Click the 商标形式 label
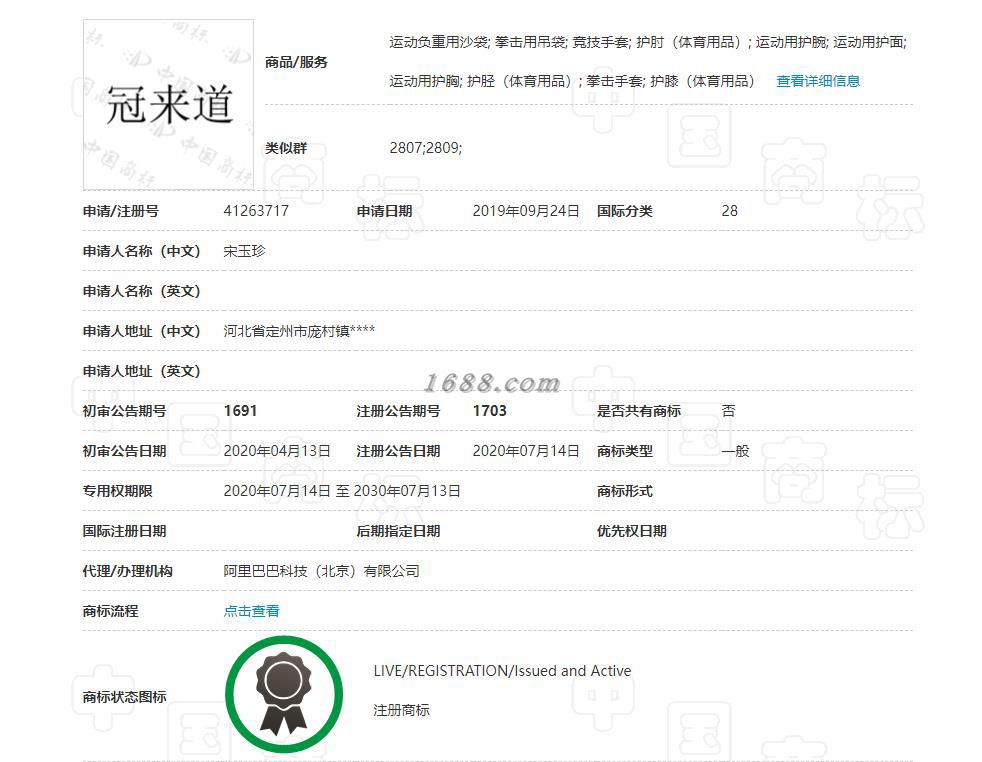 coord(624,492)
